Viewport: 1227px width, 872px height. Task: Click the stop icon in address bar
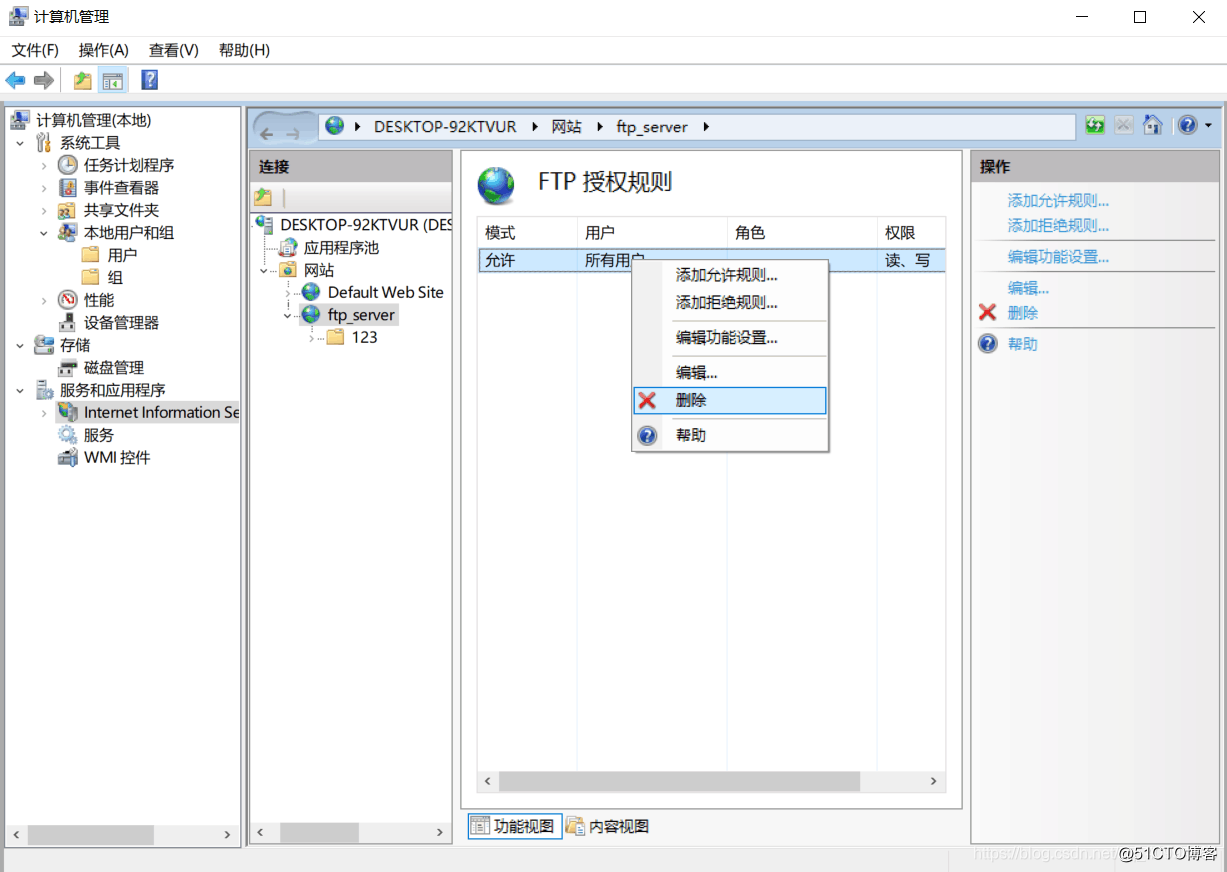1124,125
